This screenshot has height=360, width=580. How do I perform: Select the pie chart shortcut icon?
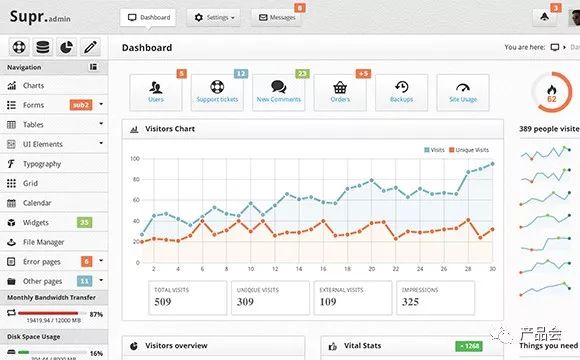point(67,47)
